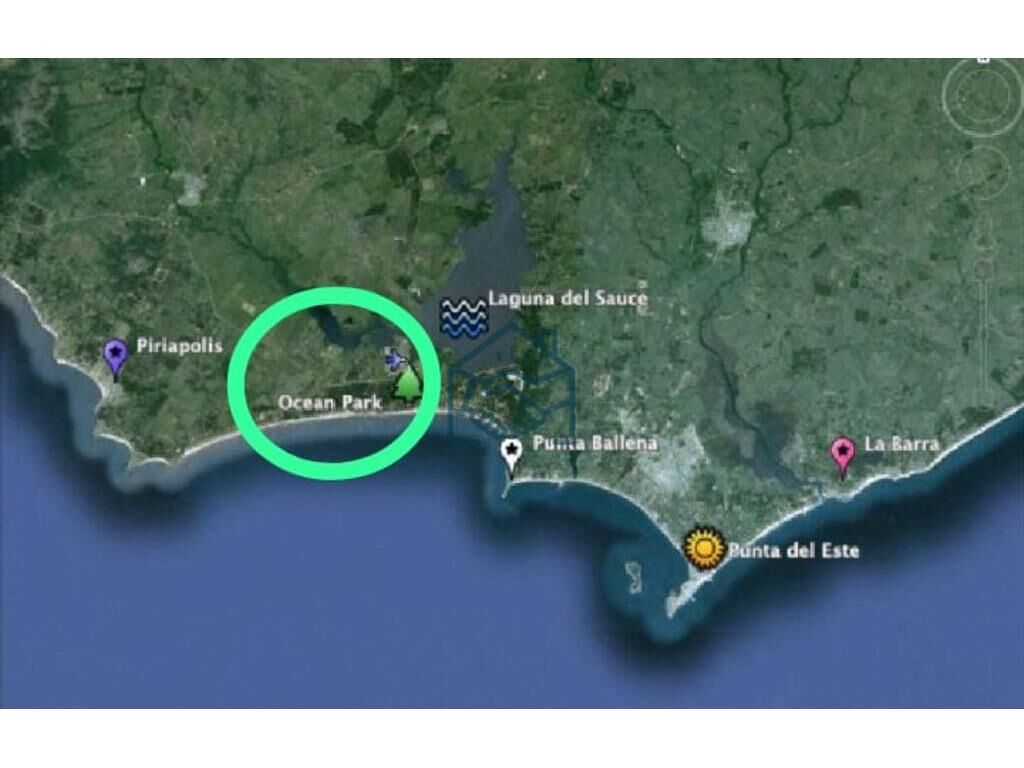Select the white Punta Ballena pin
Screen dimensions: 1024x768
pyautogui.click(x=511, y=455)
